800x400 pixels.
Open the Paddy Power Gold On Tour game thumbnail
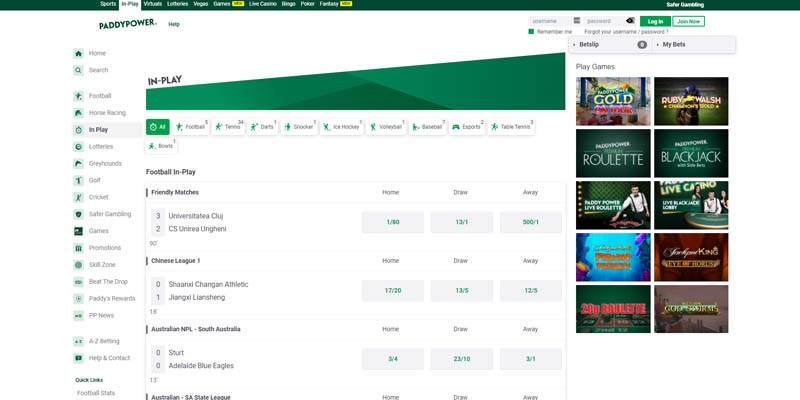tap(613, 101)
